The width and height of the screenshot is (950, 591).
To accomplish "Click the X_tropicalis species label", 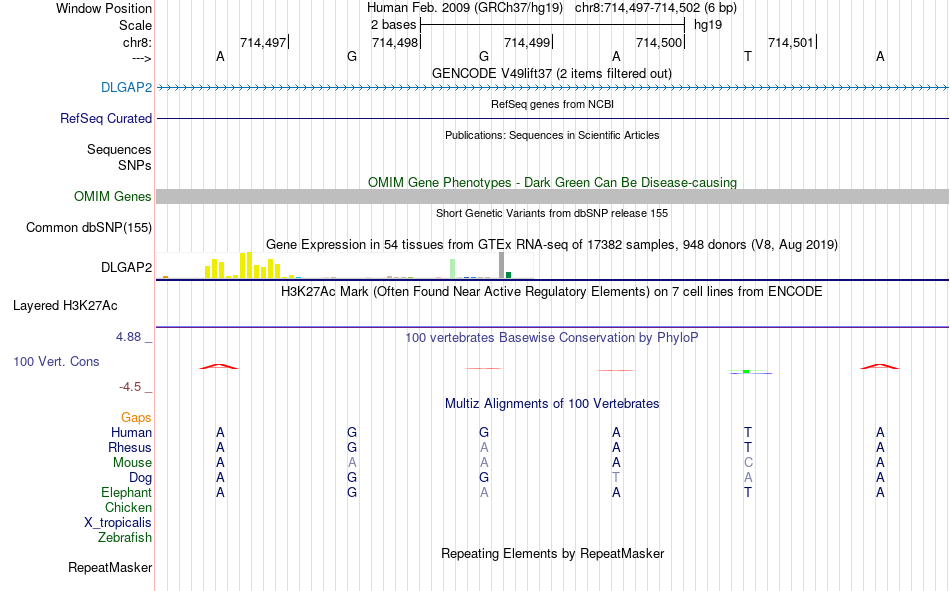I will click(118, 523).
